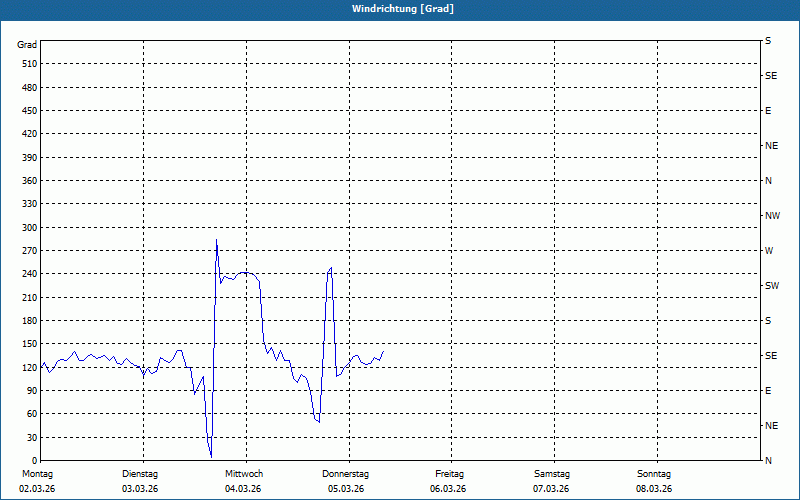
Task: Select the 420 value on the degree axis
Action: pyautogui.click(x=30, y=134)
